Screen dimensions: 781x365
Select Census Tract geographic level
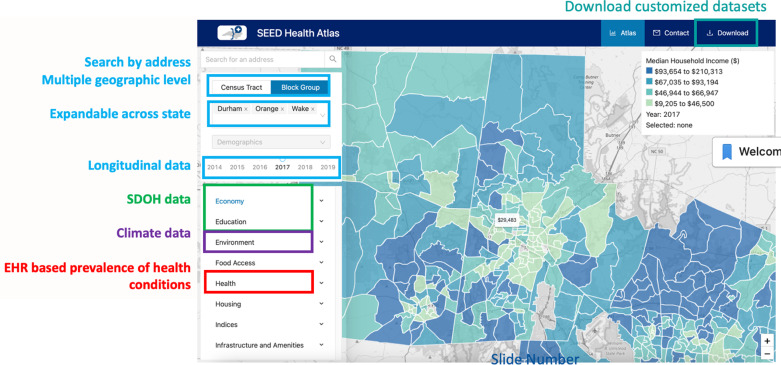pyautogui.click(x=242, y=87)
